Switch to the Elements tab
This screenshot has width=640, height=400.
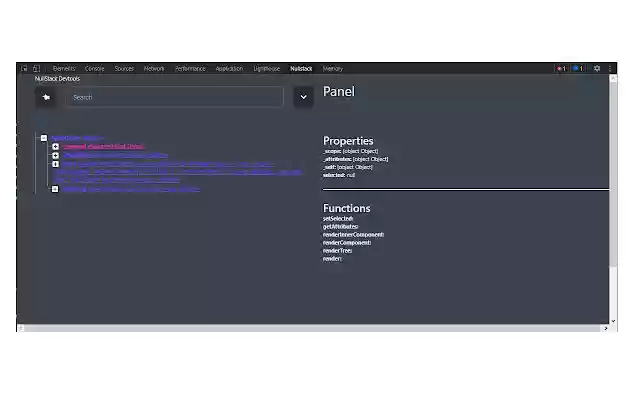click(64, 69)
